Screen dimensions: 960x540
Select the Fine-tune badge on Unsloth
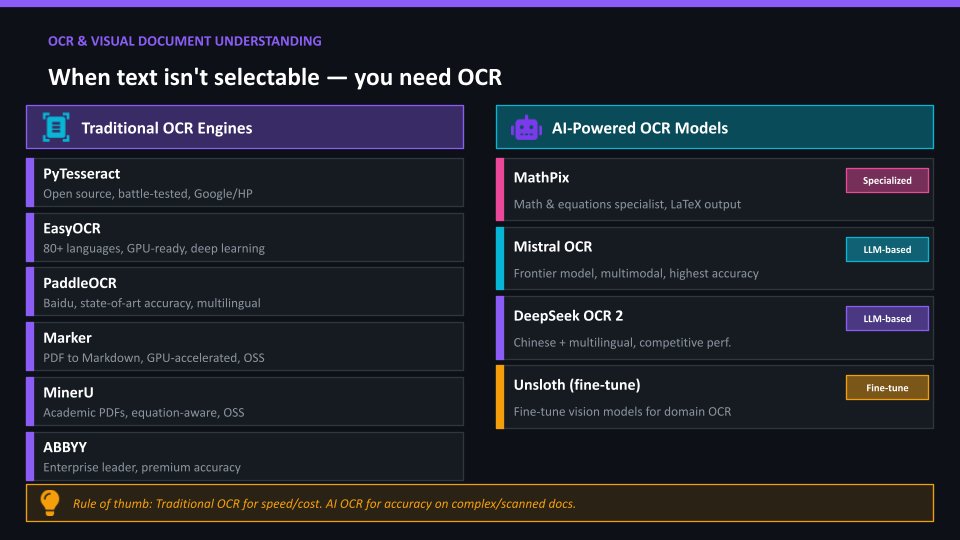pos(887,388)
